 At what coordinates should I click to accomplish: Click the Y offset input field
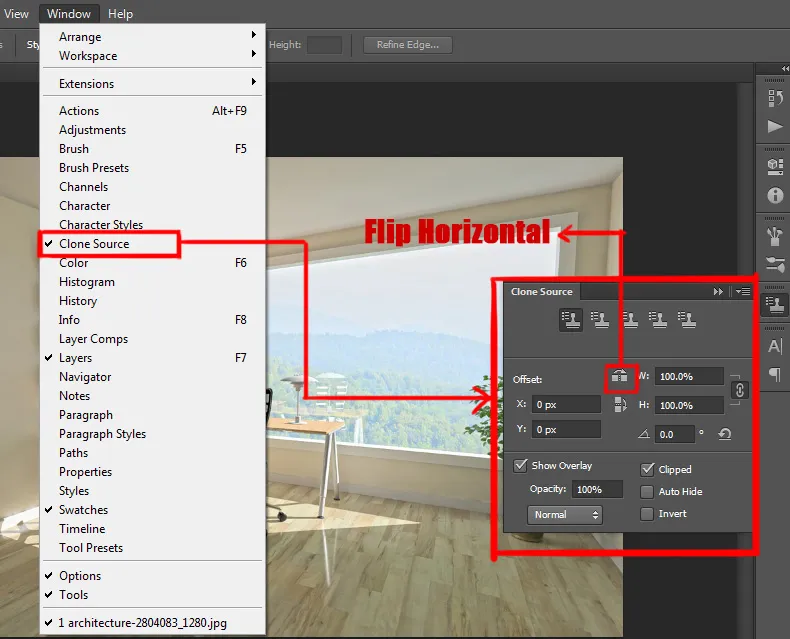566,429
